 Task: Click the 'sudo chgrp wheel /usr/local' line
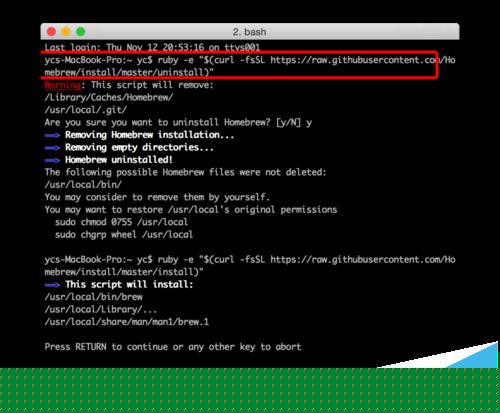tap(124, 235)
